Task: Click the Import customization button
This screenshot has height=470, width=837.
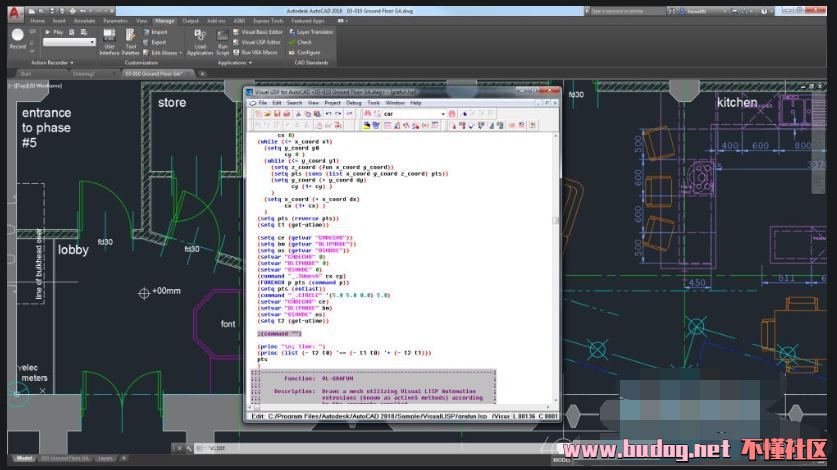Action: [158, 32]
